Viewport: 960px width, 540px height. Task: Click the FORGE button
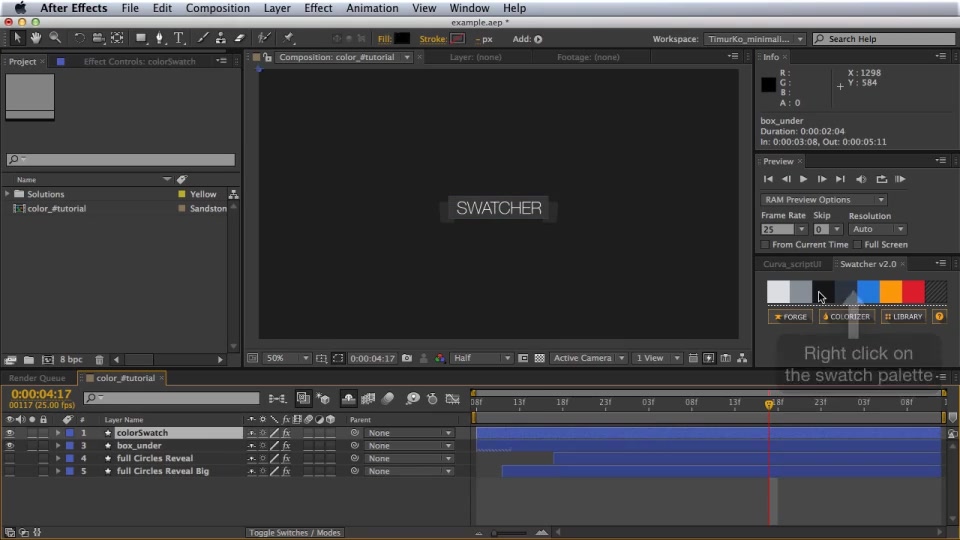(x=790, y=317)
